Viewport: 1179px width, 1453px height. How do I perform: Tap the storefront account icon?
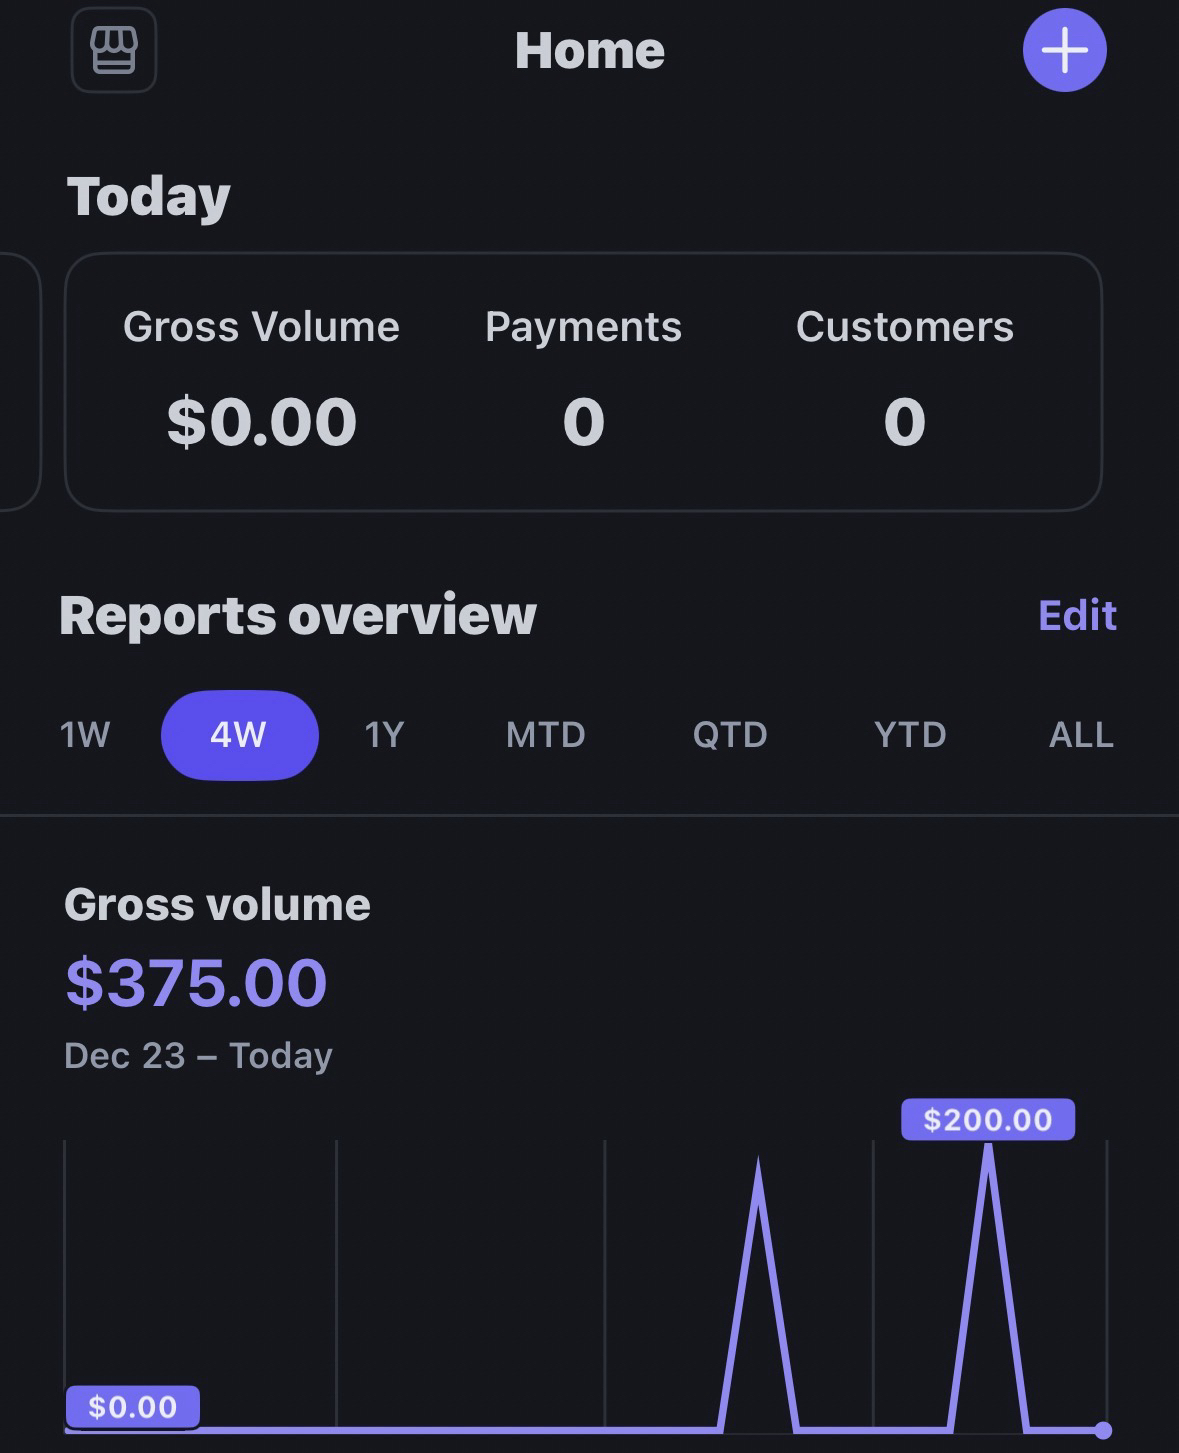113,50
